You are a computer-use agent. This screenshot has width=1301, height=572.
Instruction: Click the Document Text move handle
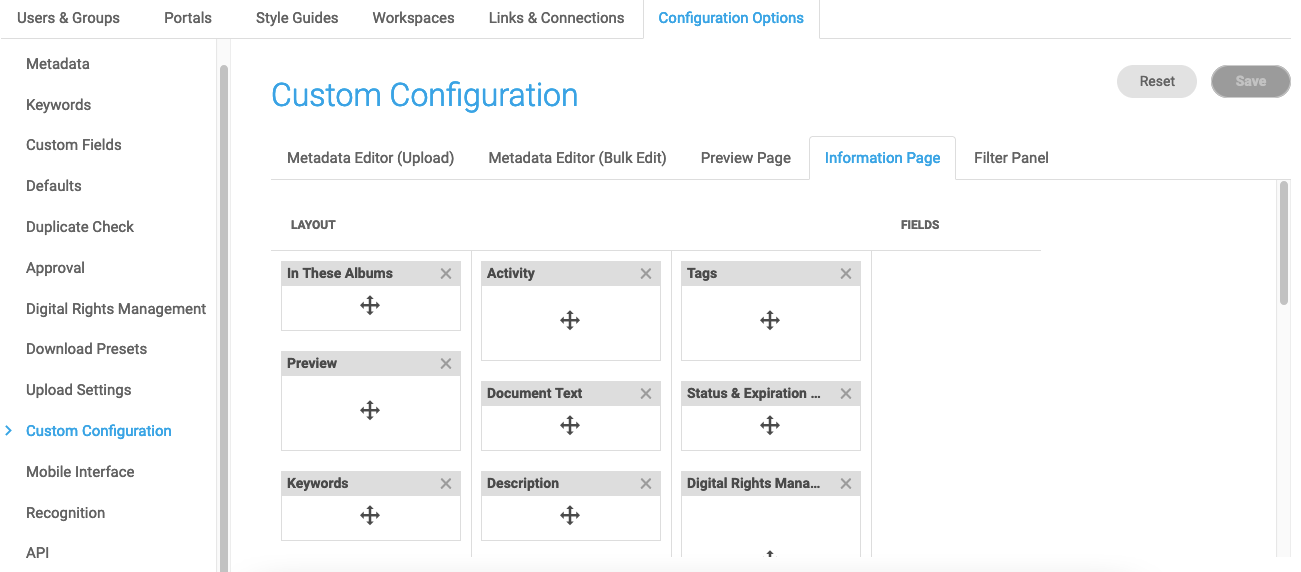point(570,425)
